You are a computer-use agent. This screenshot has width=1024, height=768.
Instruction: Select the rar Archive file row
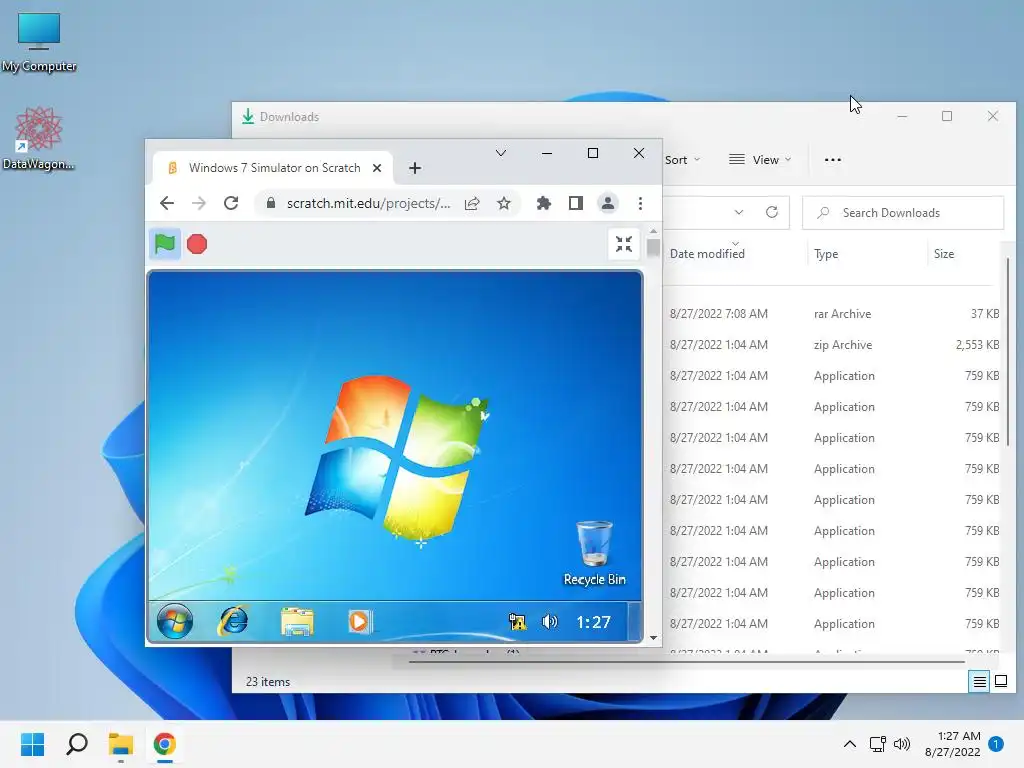833,314
